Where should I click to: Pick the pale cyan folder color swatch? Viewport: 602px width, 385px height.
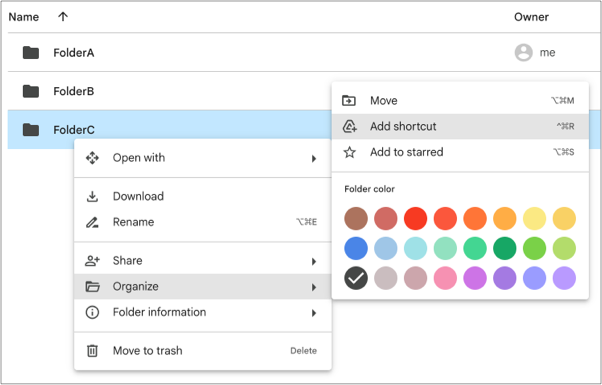click(415, 248)
